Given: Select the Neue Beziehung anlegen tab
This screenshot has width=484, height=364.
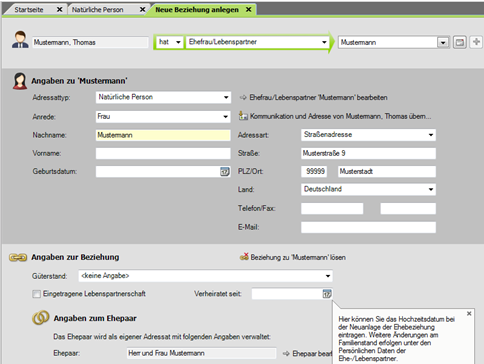Looking at the screenshot, I should [x=197, y=10].
